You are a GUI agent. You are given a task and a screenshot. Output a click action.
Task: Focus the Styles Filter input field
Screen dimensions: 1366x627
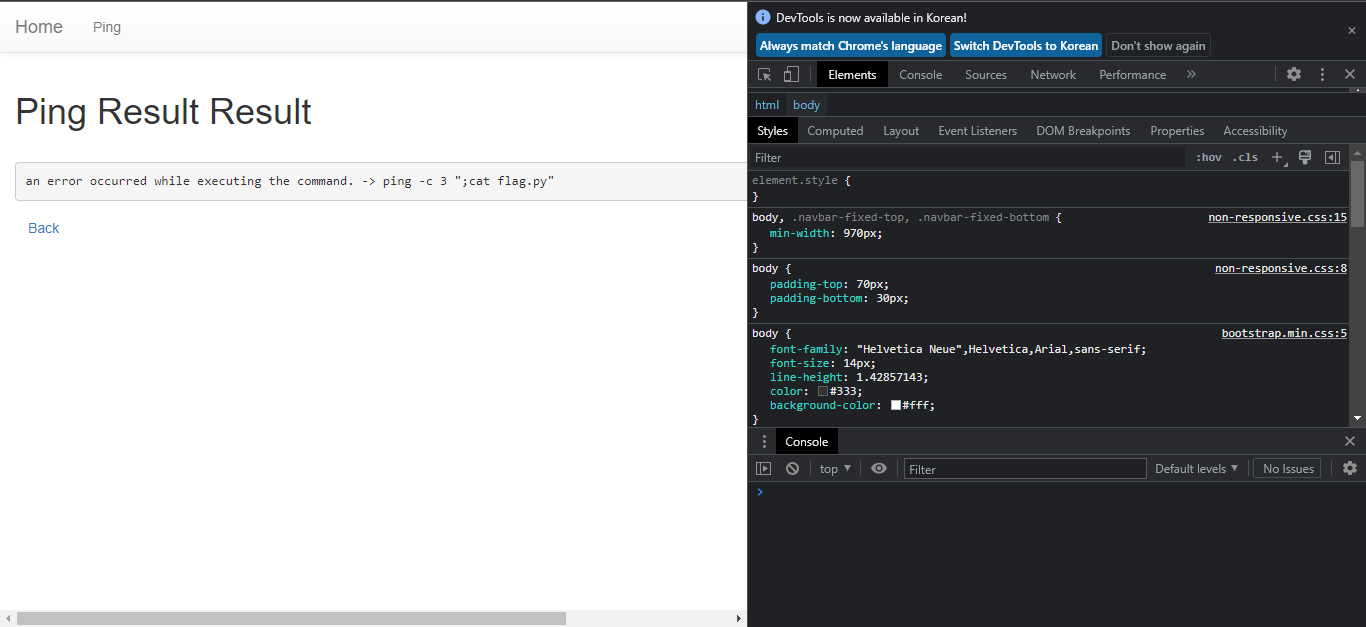click(x=968, y=157)
